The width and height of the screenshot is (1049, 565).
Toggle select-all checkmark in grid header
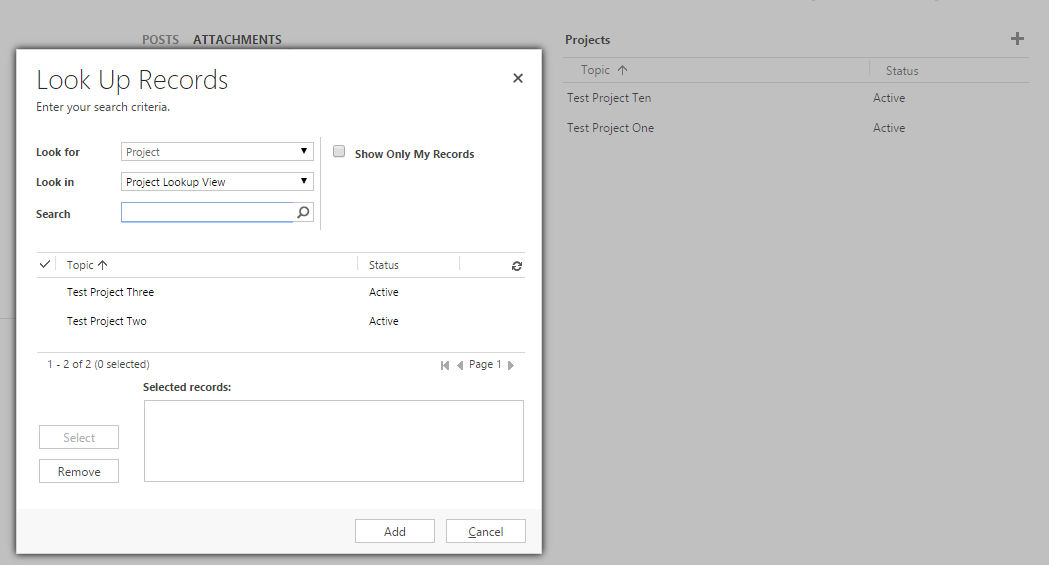pyautogui.click(x=45, y=265)
